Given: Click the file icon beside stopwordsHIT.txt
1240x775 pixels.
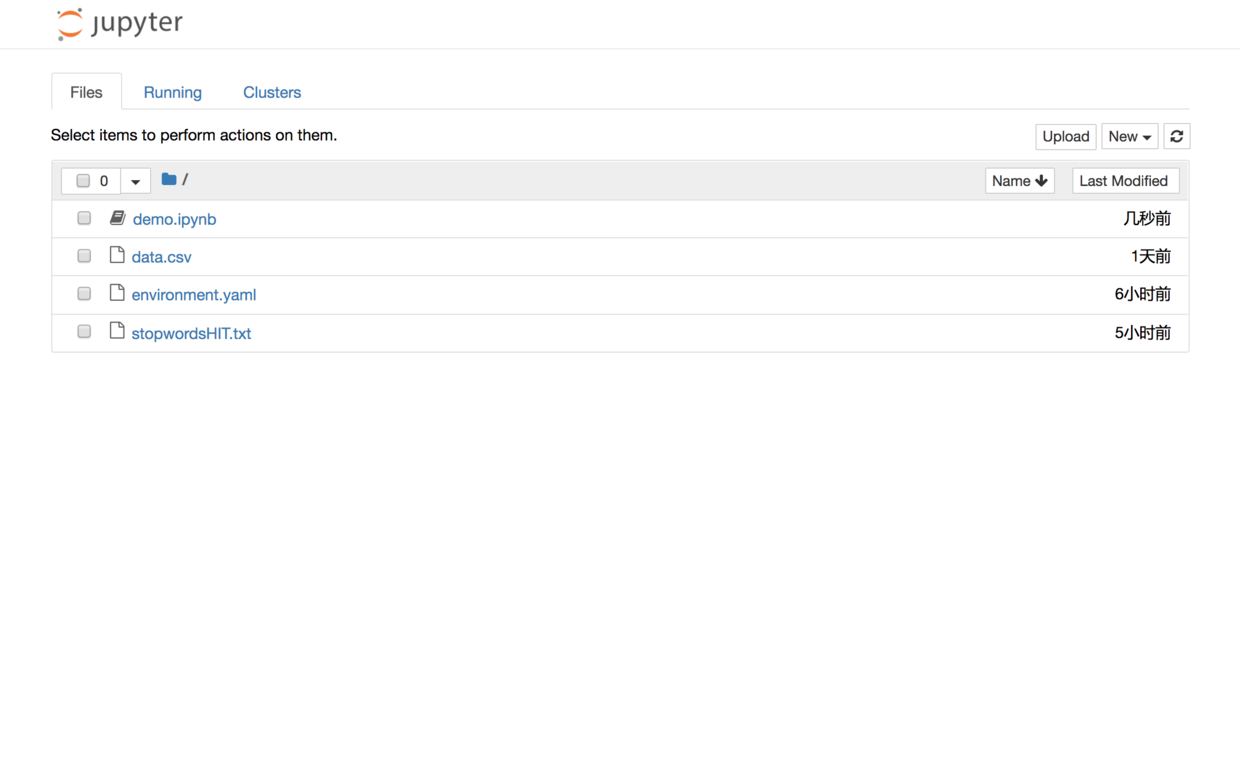Looking at the screenshot, I should pyautogui.click(x=117, y=332).
